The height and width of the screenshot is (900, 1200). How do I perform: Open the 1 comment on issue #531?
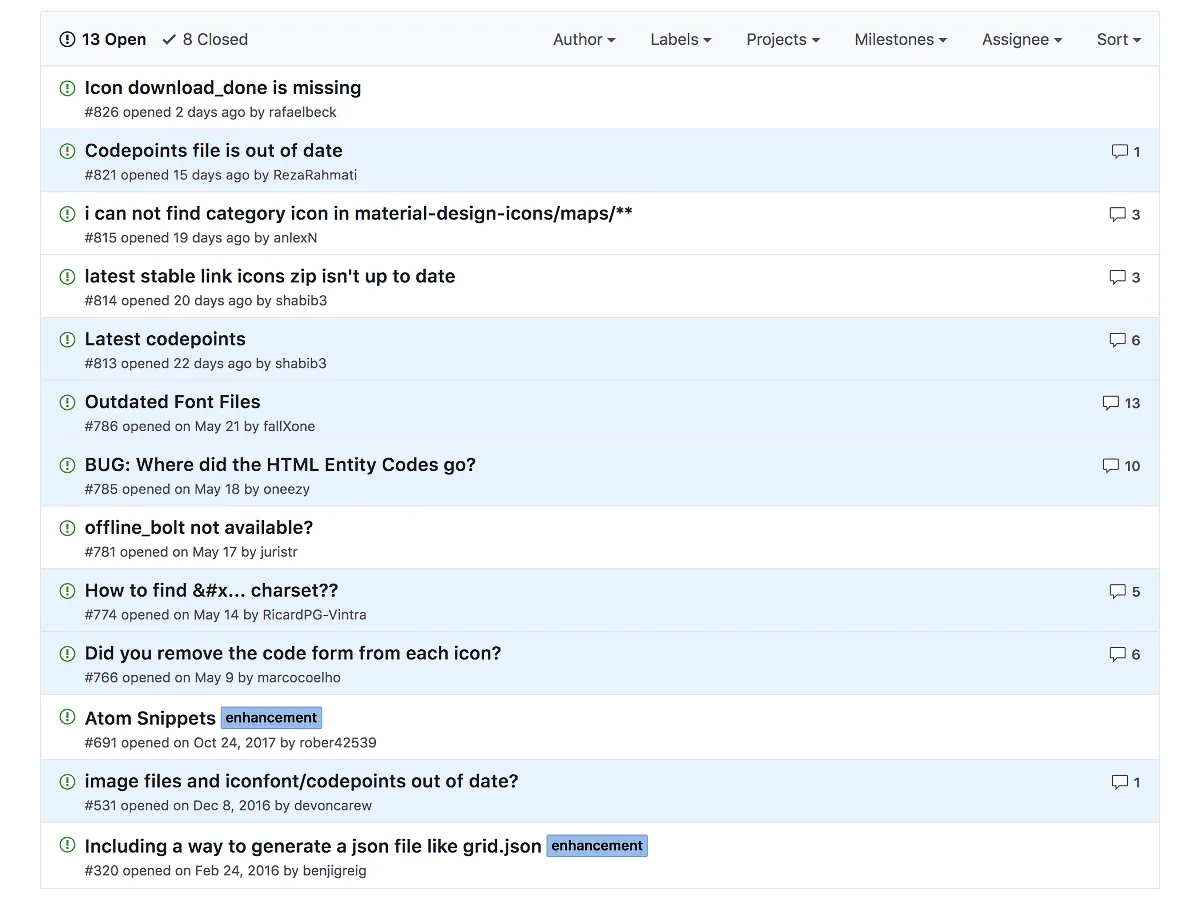[x=1126, y=782]
